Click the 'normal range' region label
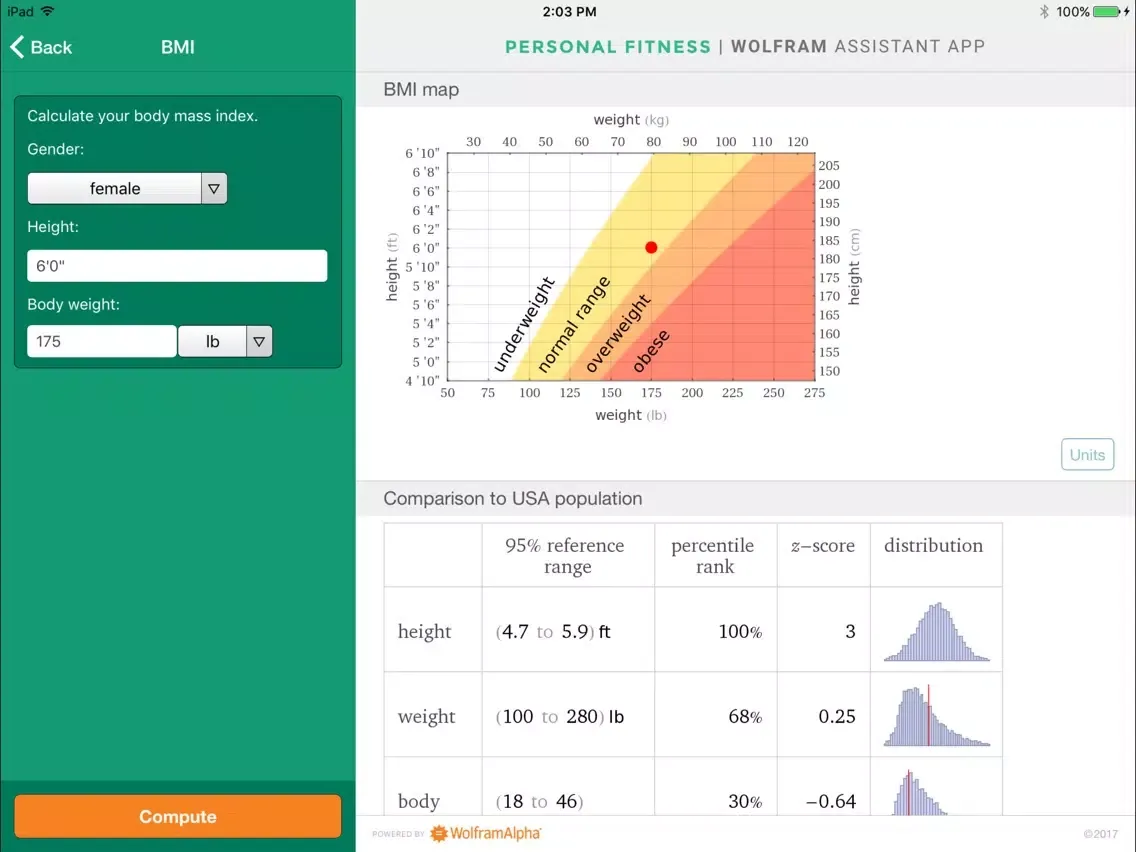Viewport: 1136px width, 852px height. pyautogui.click(x=574, y=324)
